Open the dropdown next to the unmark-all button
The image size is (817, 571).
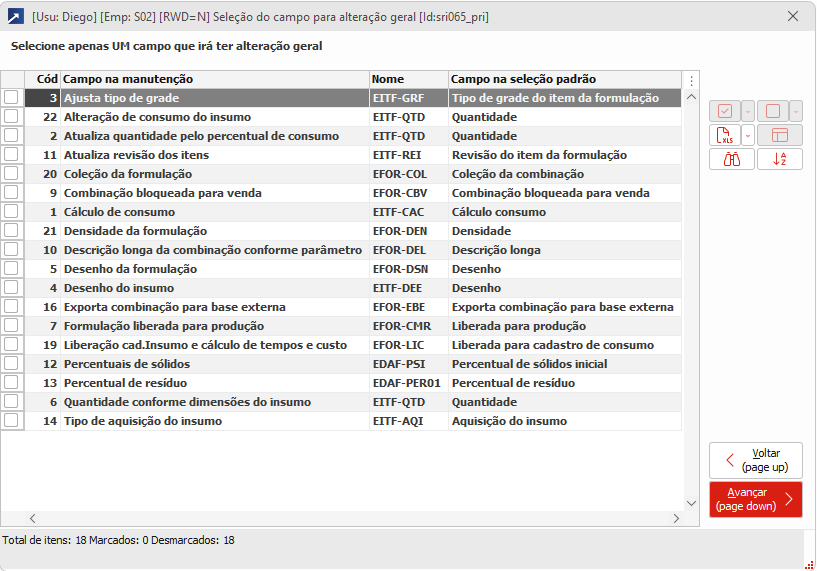tap(796, 111)
